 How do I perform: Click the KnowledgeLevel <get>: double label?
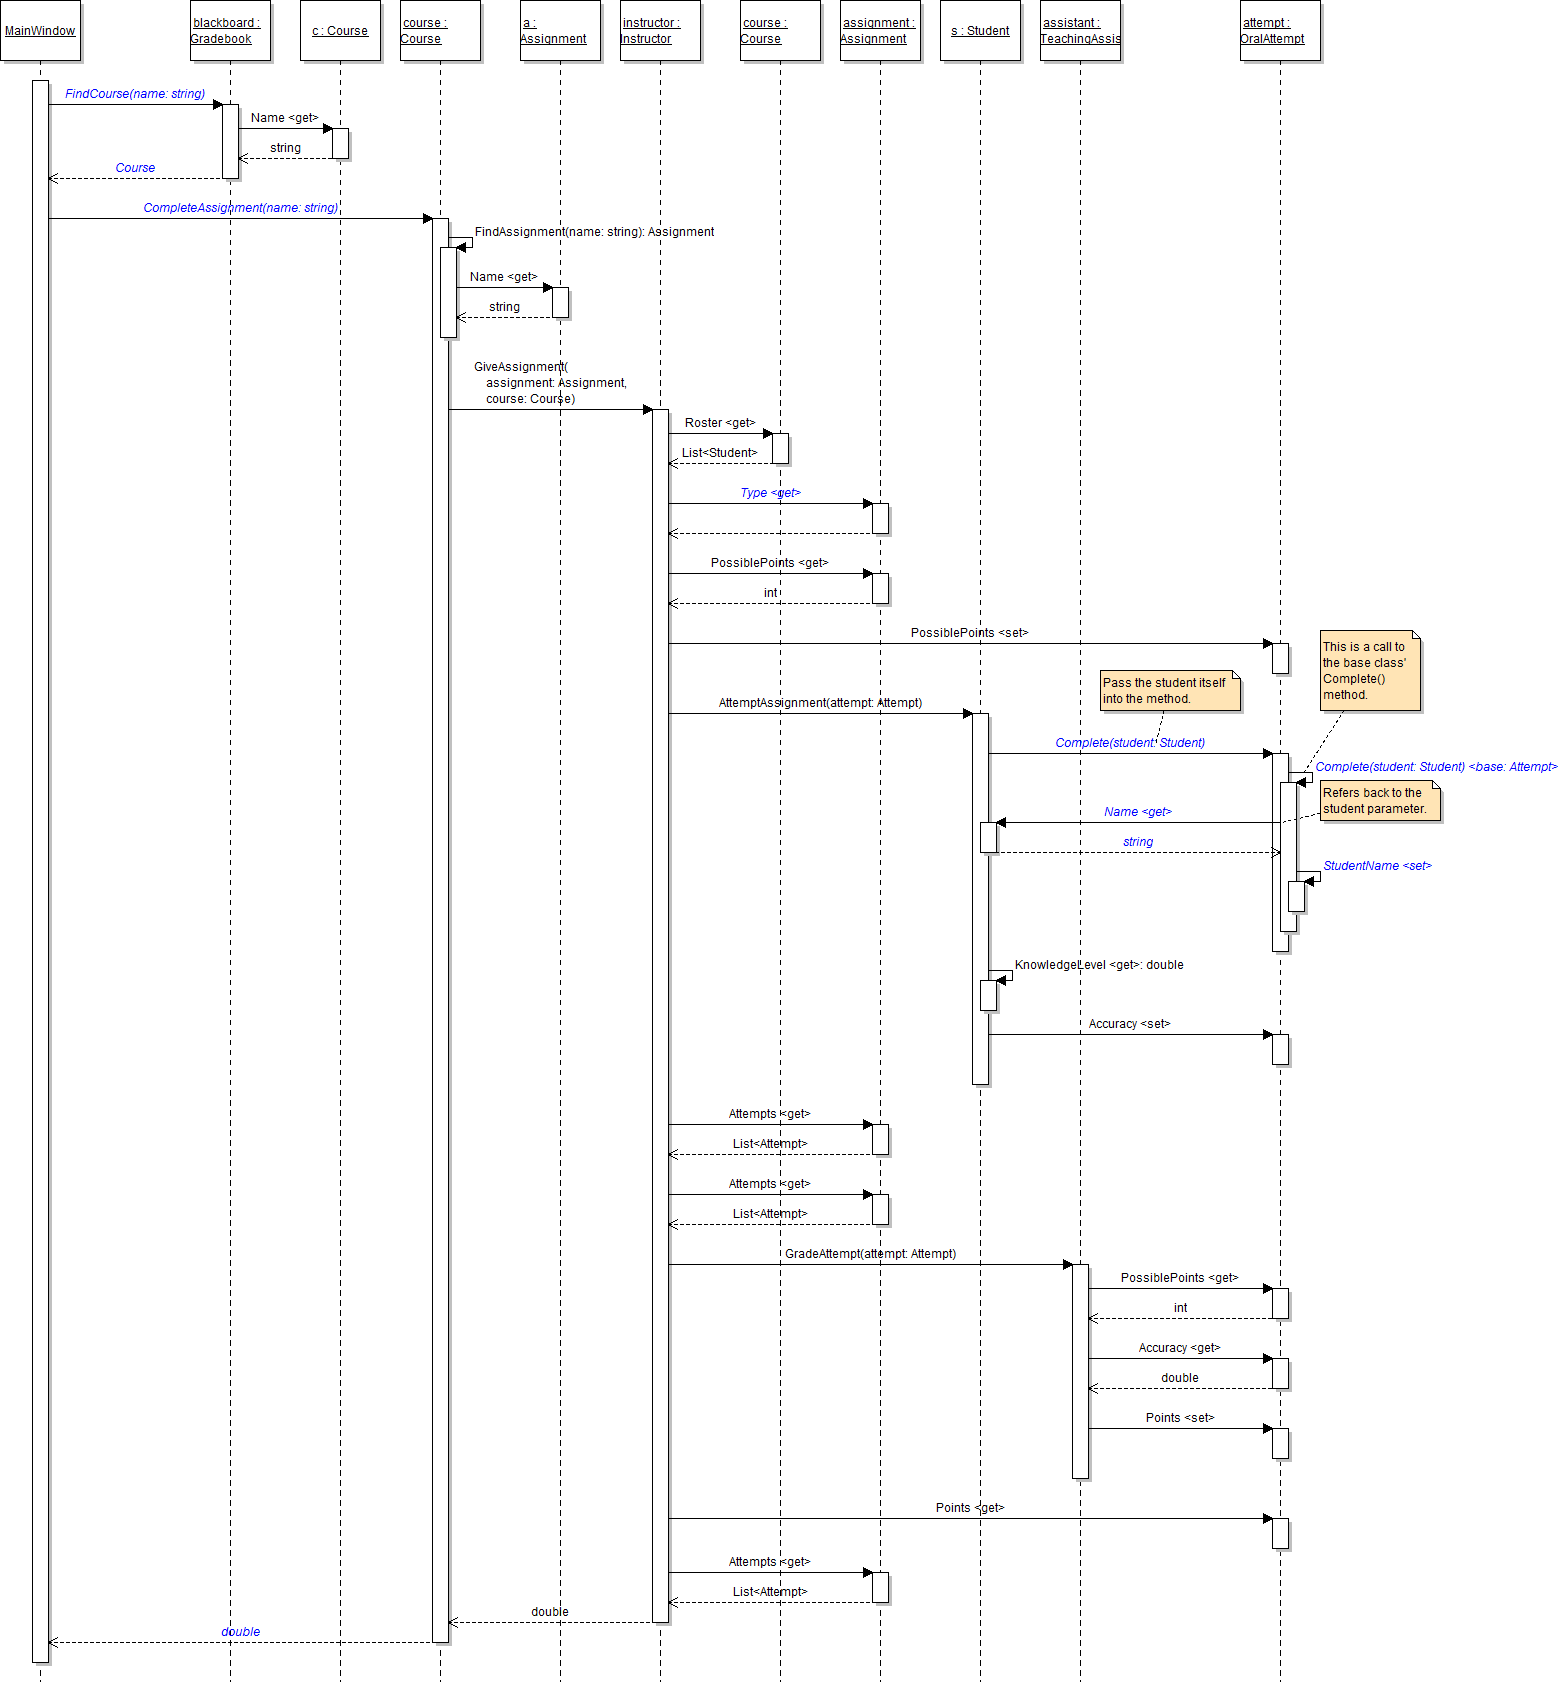pos(1099,965)
